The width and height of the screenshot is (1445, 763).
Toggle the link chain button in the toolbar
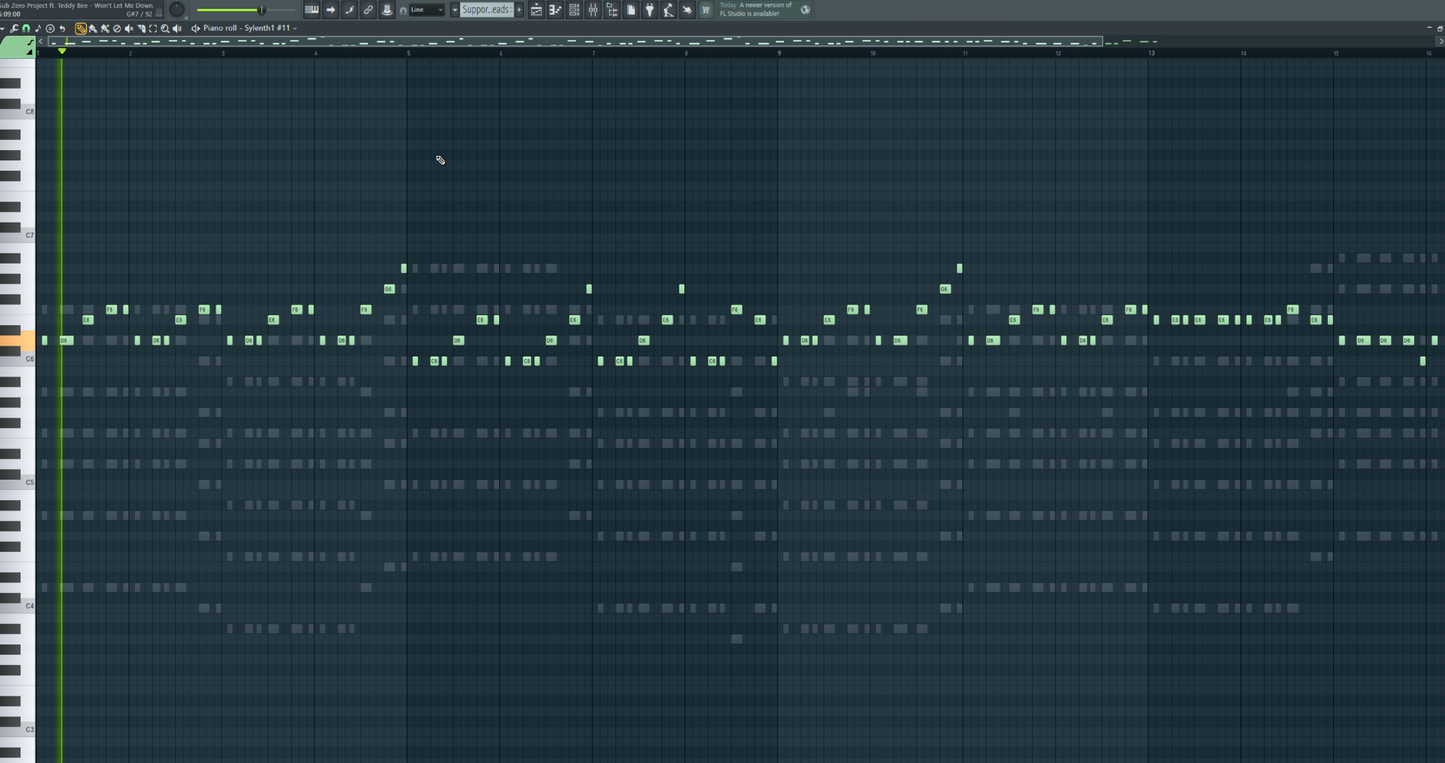coord(368,10)
